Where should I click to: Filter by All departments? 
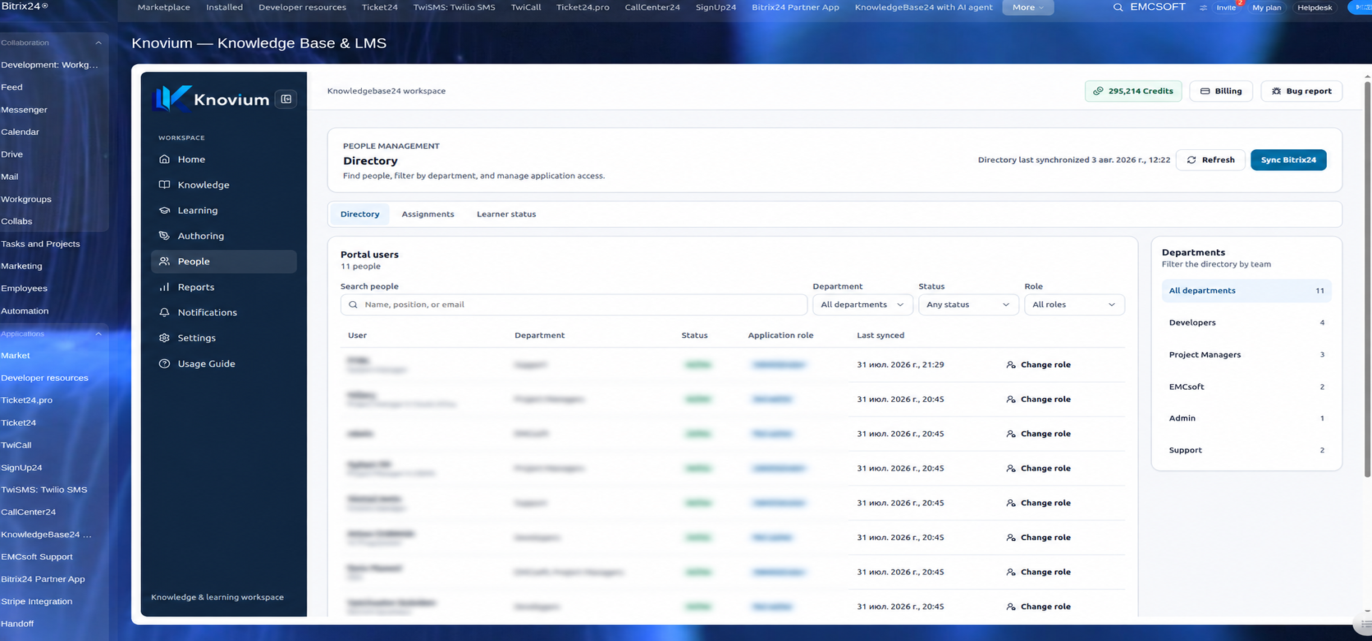click(x=1246, y=291)
